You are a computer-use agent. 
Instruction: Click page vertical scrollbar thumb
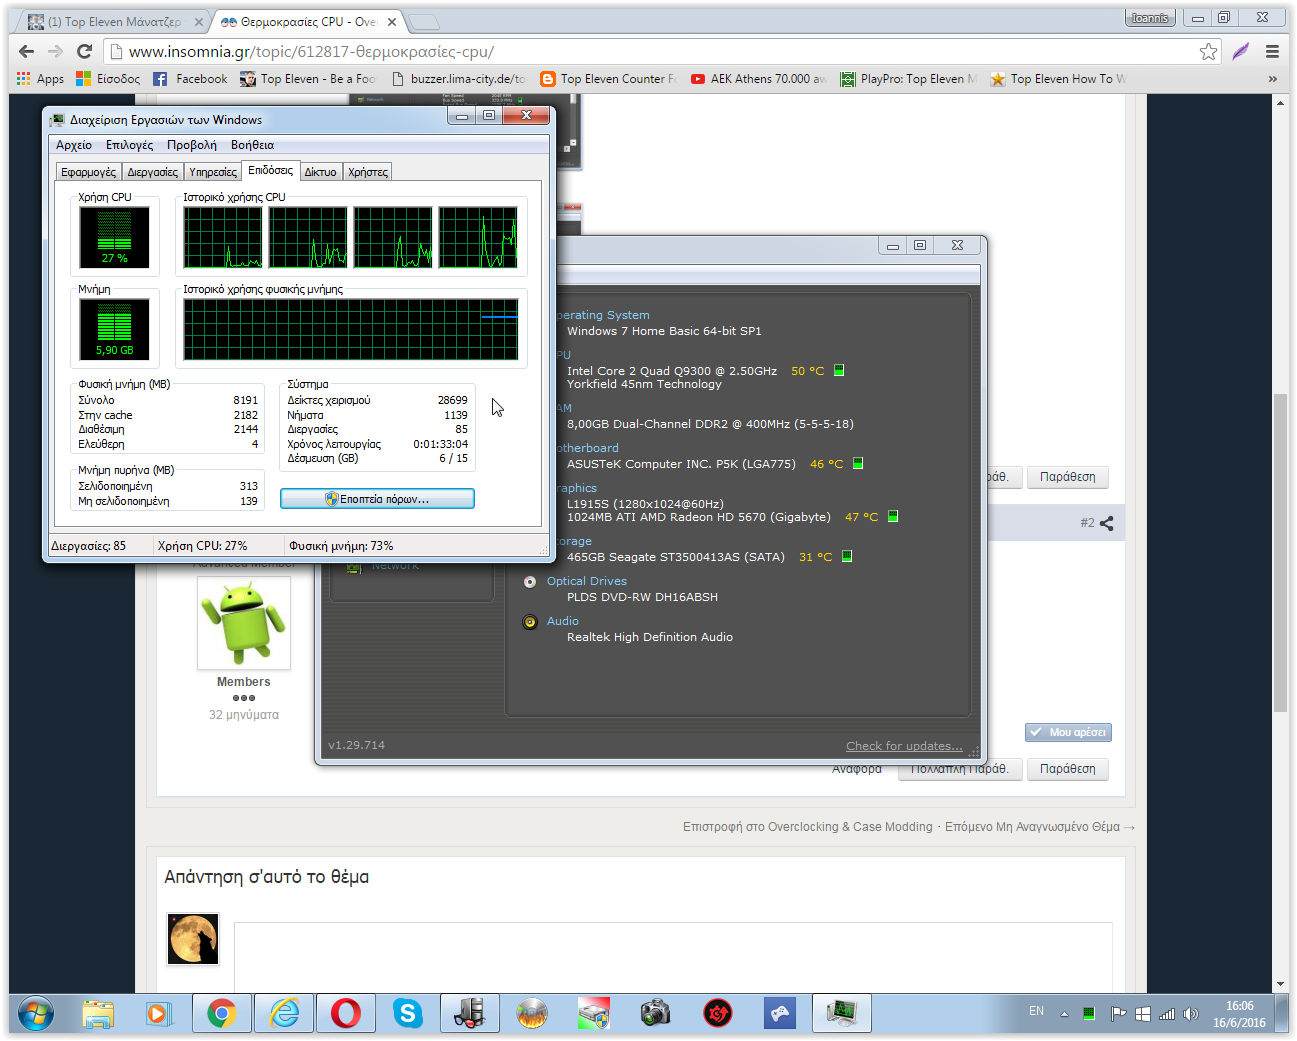coord(1280,552)
